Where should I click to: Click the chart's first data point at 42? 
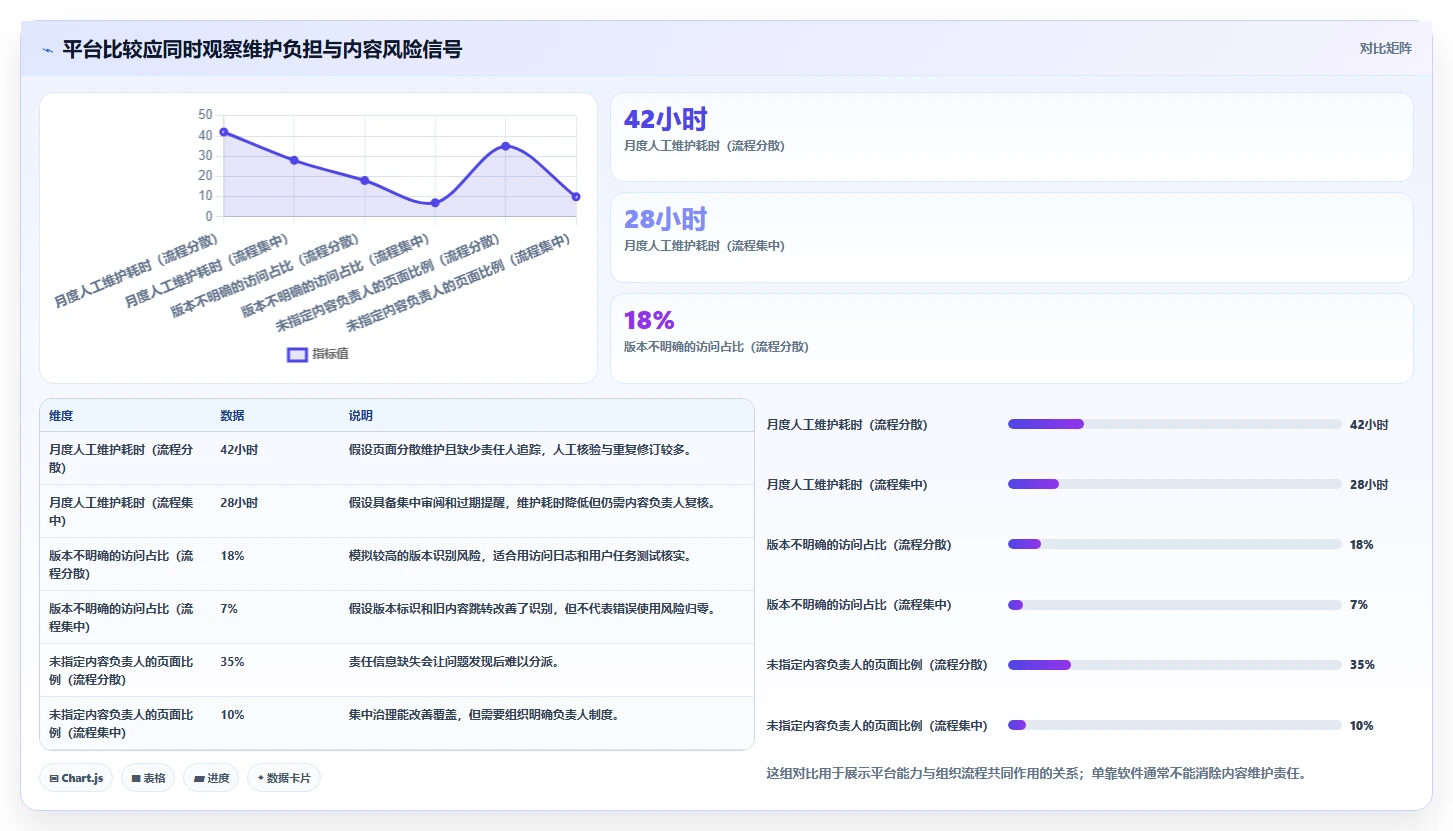pos(224,132)
